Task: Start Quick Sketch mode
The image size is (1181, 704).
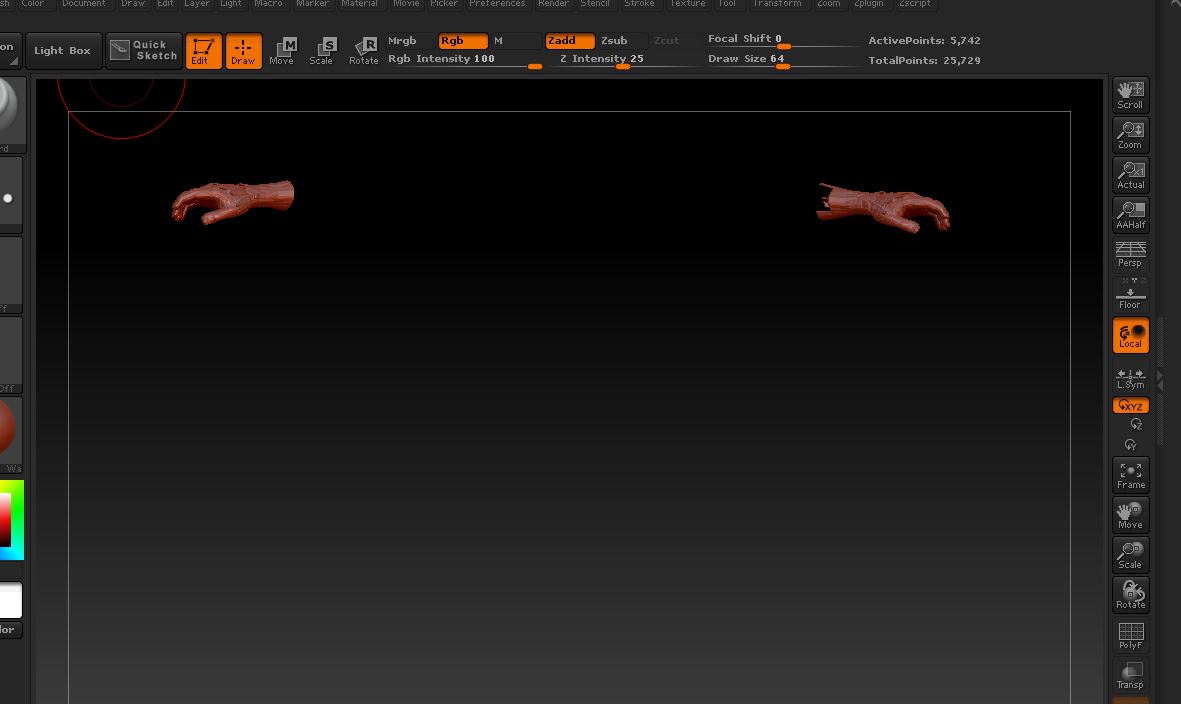Action: tap(144, 50)
